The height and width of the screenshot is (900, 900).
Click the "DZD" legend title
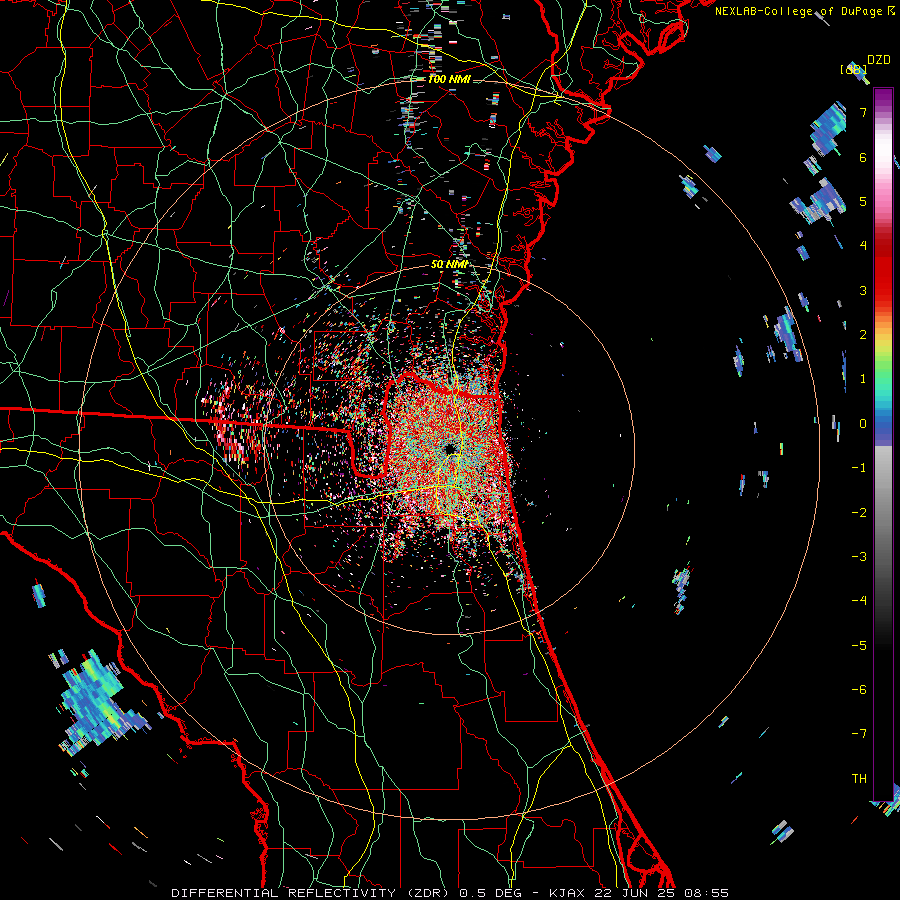coord(879,60)
